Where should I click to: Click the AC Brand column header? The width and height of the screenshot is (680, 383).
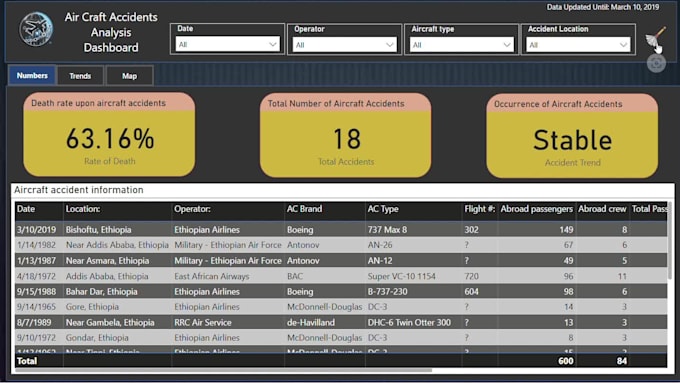[x=304, y=209]
